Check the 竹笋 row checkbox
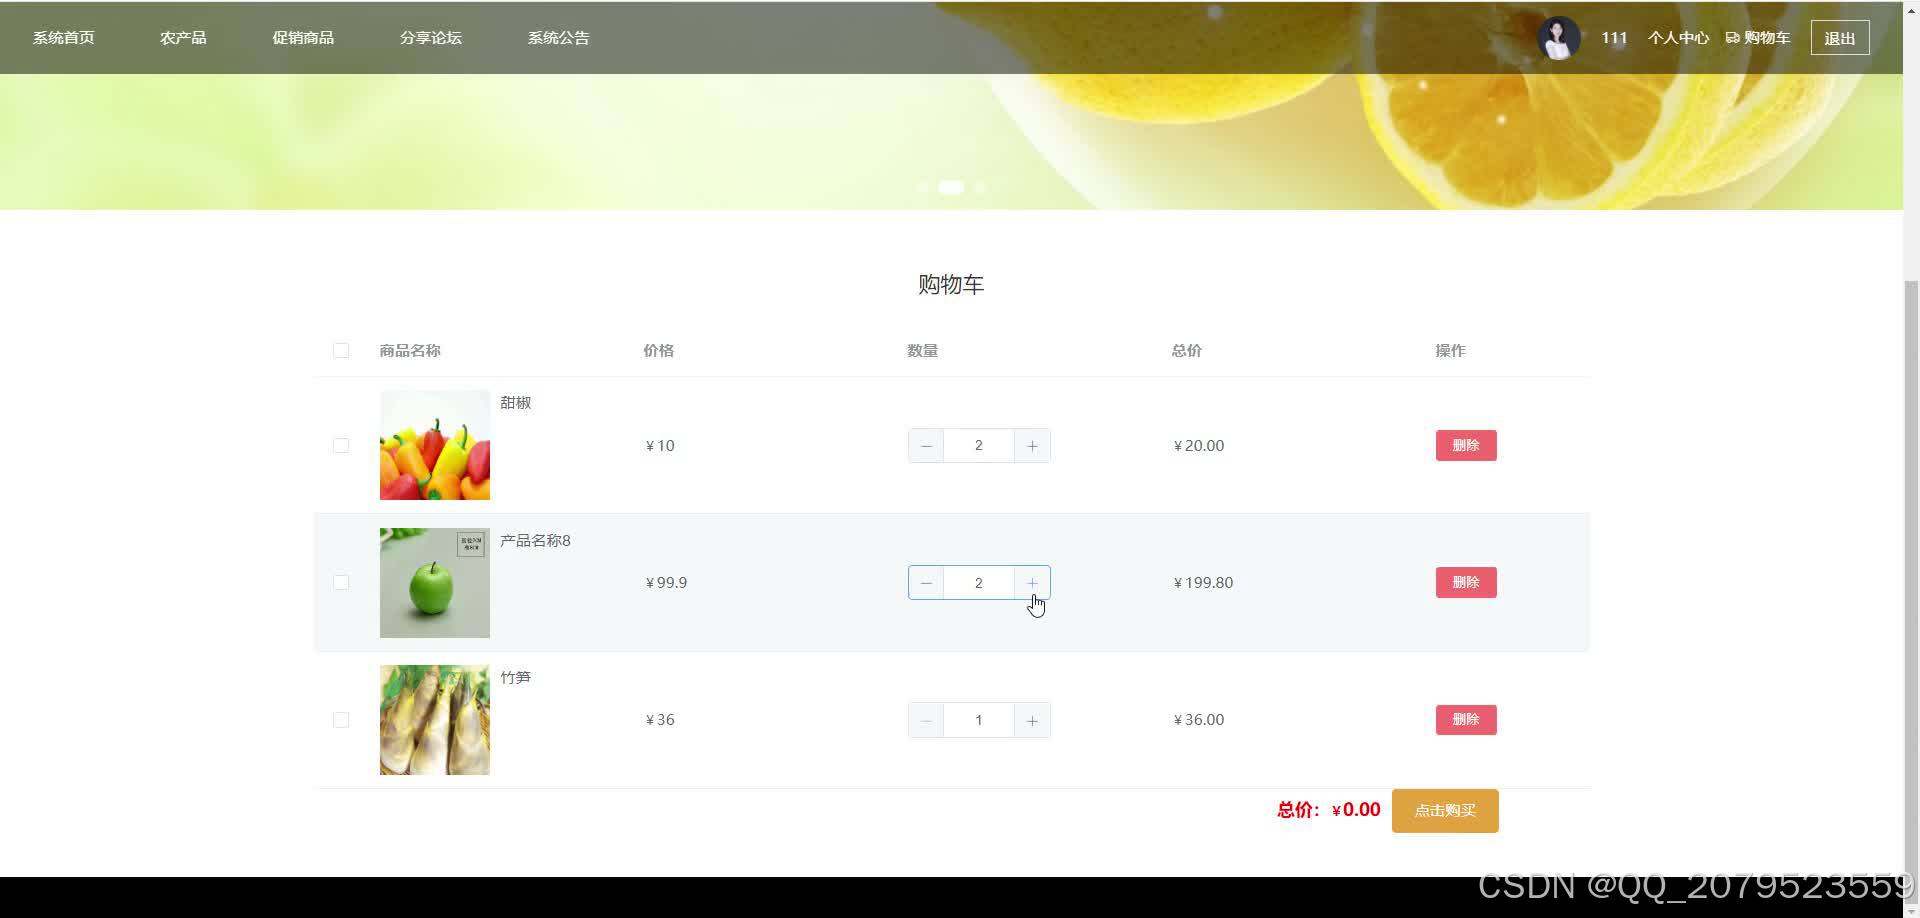Screen dimensions: 1920x918 pos(341,720)
